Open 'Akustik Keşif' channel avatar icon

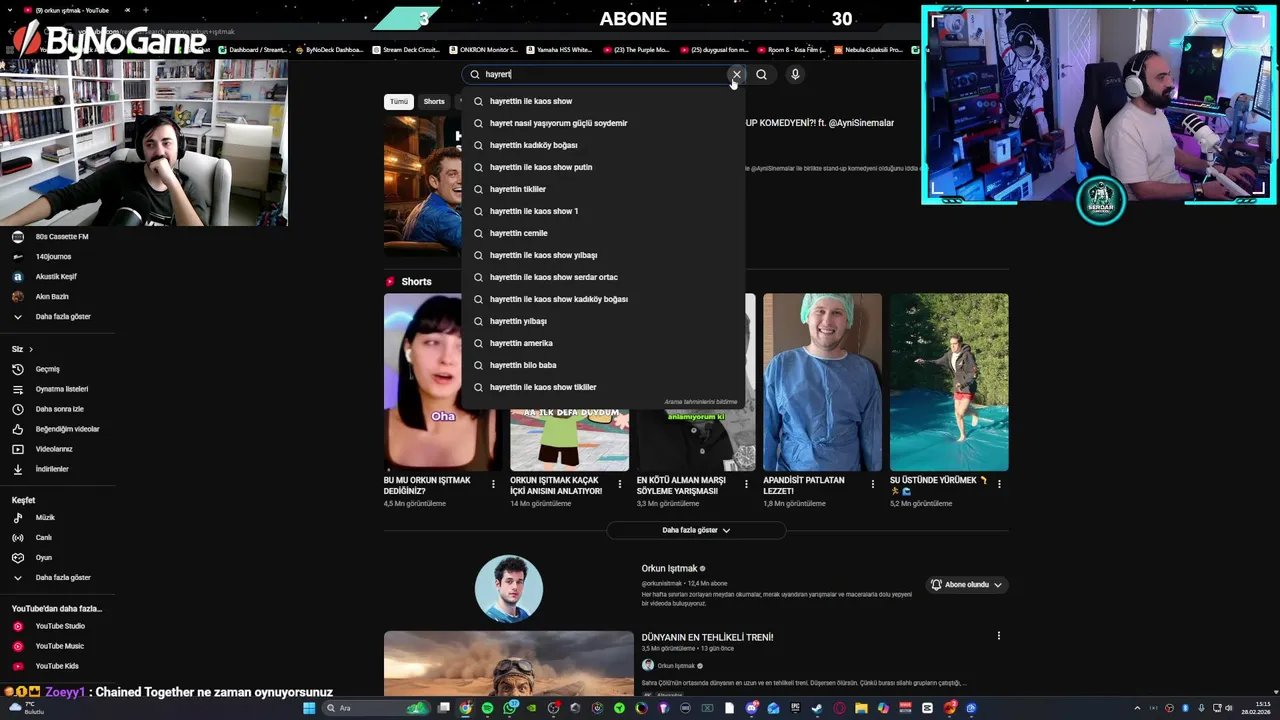[x=17, y=277]
